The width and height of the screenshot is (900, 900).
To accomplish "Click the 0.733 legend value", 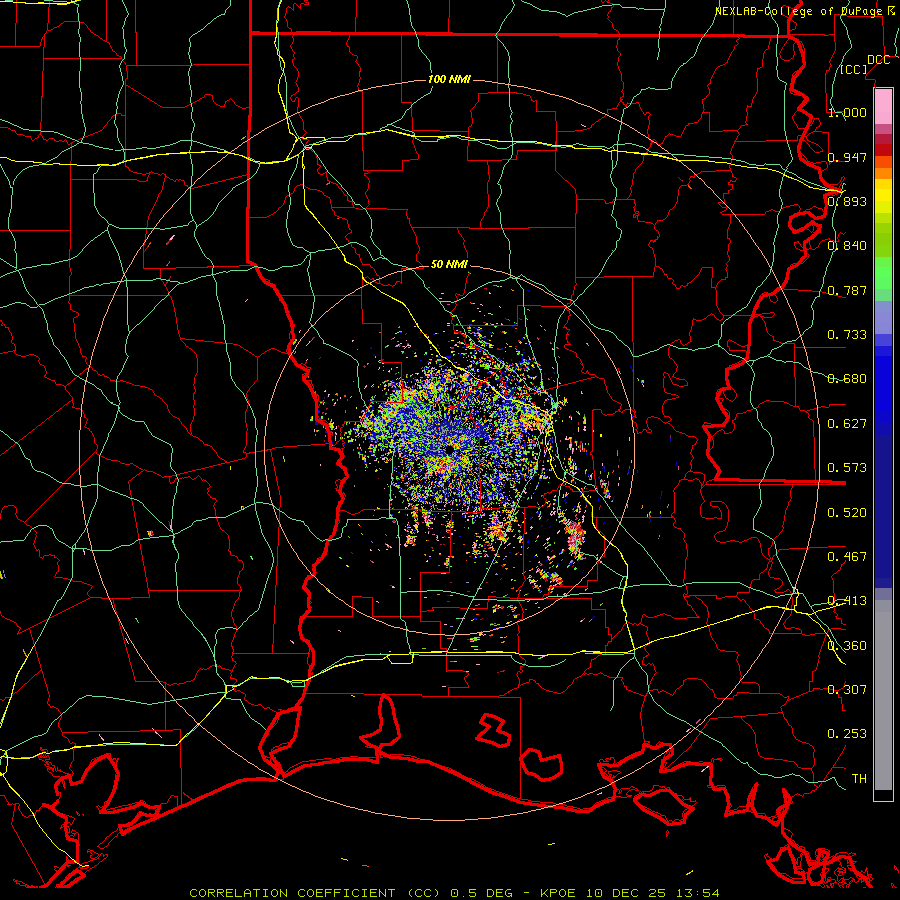I will [847, 335].
